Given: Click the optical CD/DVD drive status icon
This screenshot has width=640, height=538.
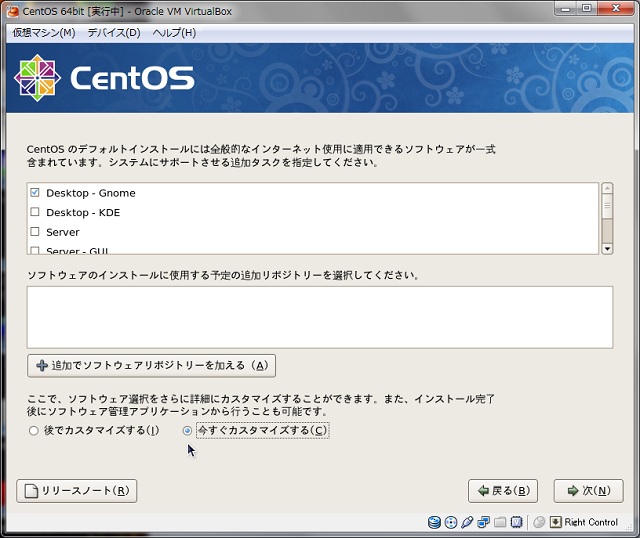Looking at the screenshot, I should click(451, 522).
